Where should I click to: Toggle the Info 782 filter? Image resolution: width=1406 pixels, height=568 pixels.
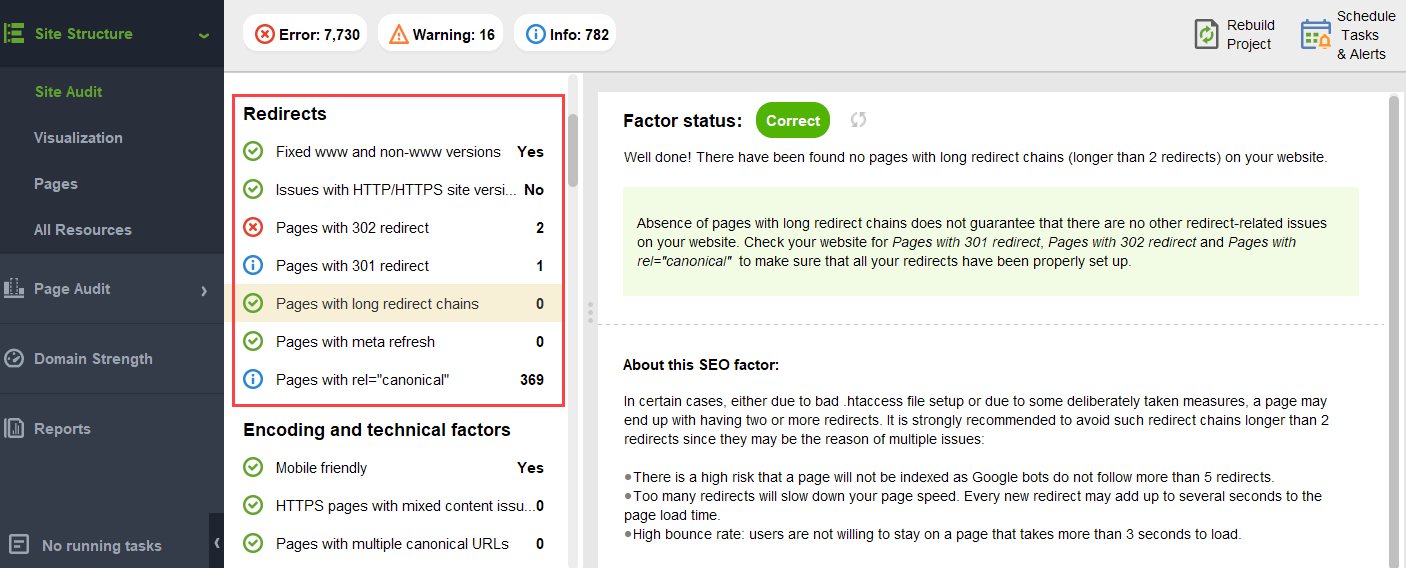(x=565, y=34)
